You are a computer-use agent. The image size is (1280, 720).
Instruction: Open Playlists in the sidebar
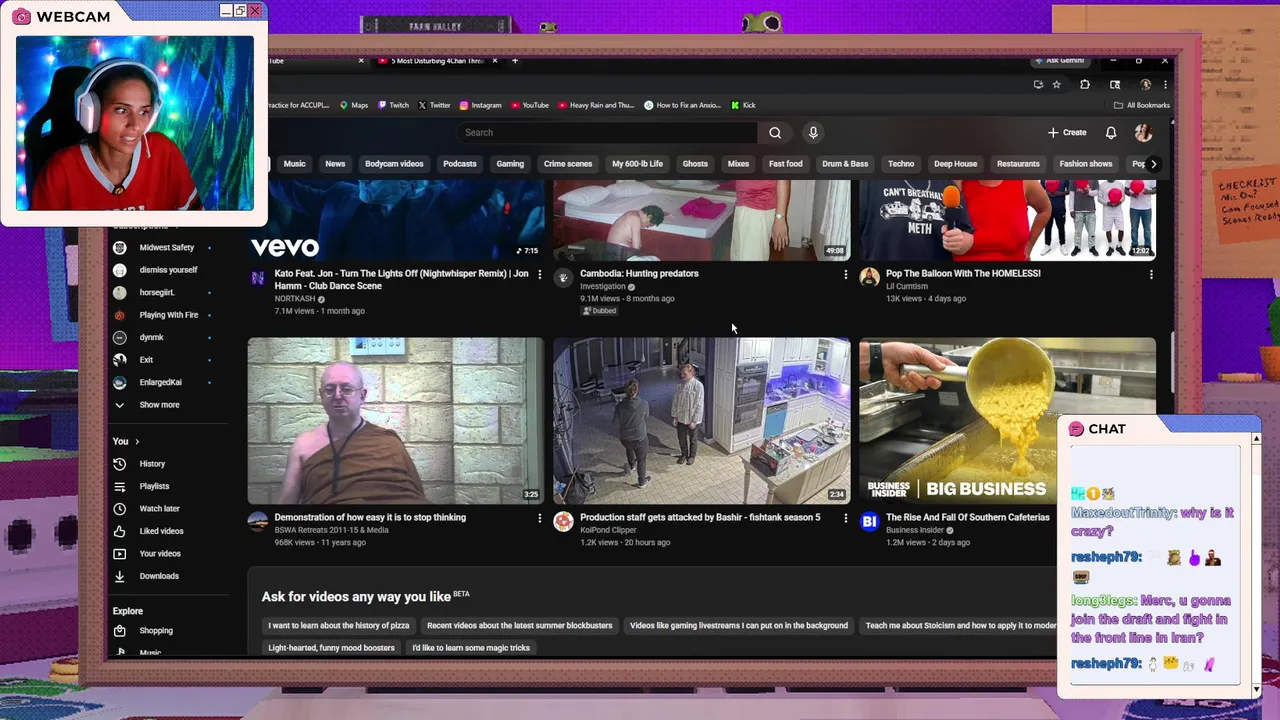point(154,486)
